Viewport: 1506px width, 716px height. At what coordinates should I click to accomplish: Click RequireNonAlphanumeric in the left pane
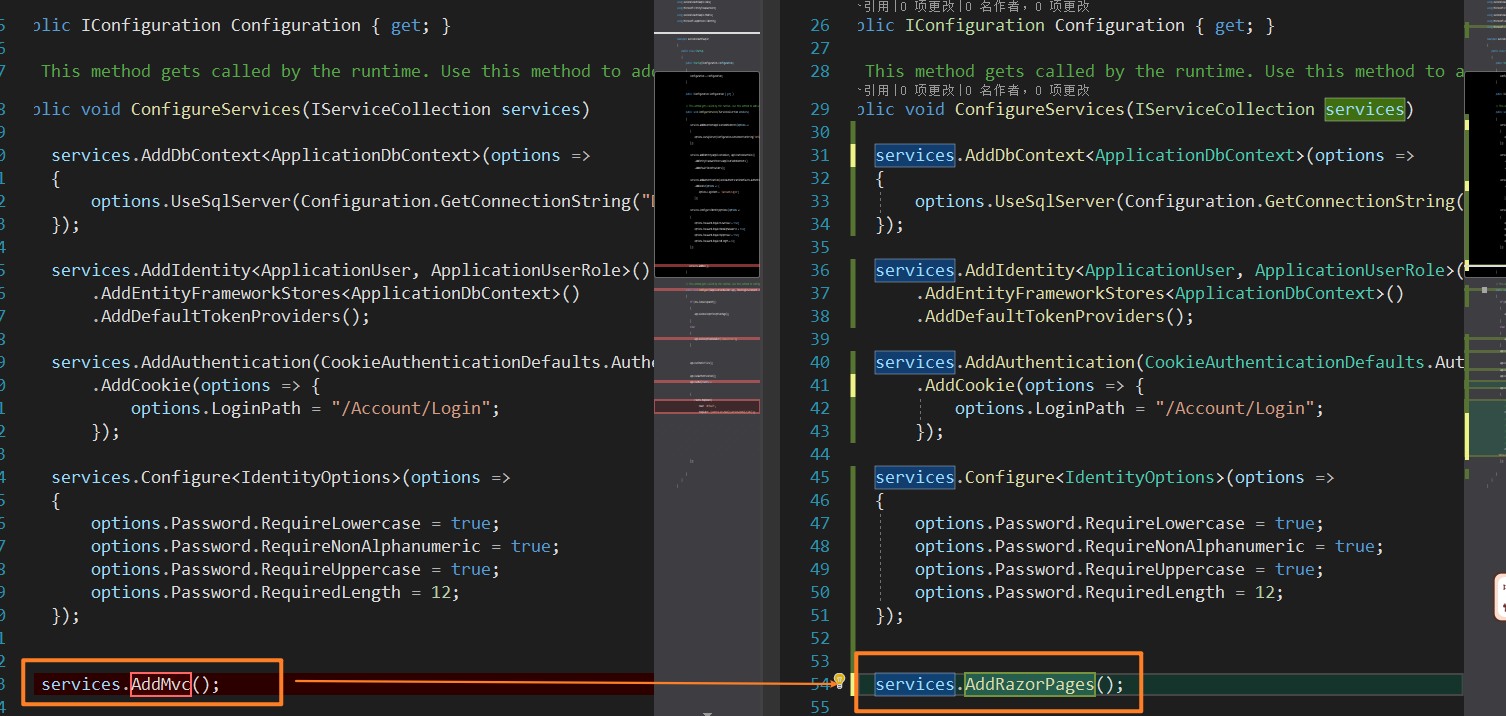tap(371, 546)
